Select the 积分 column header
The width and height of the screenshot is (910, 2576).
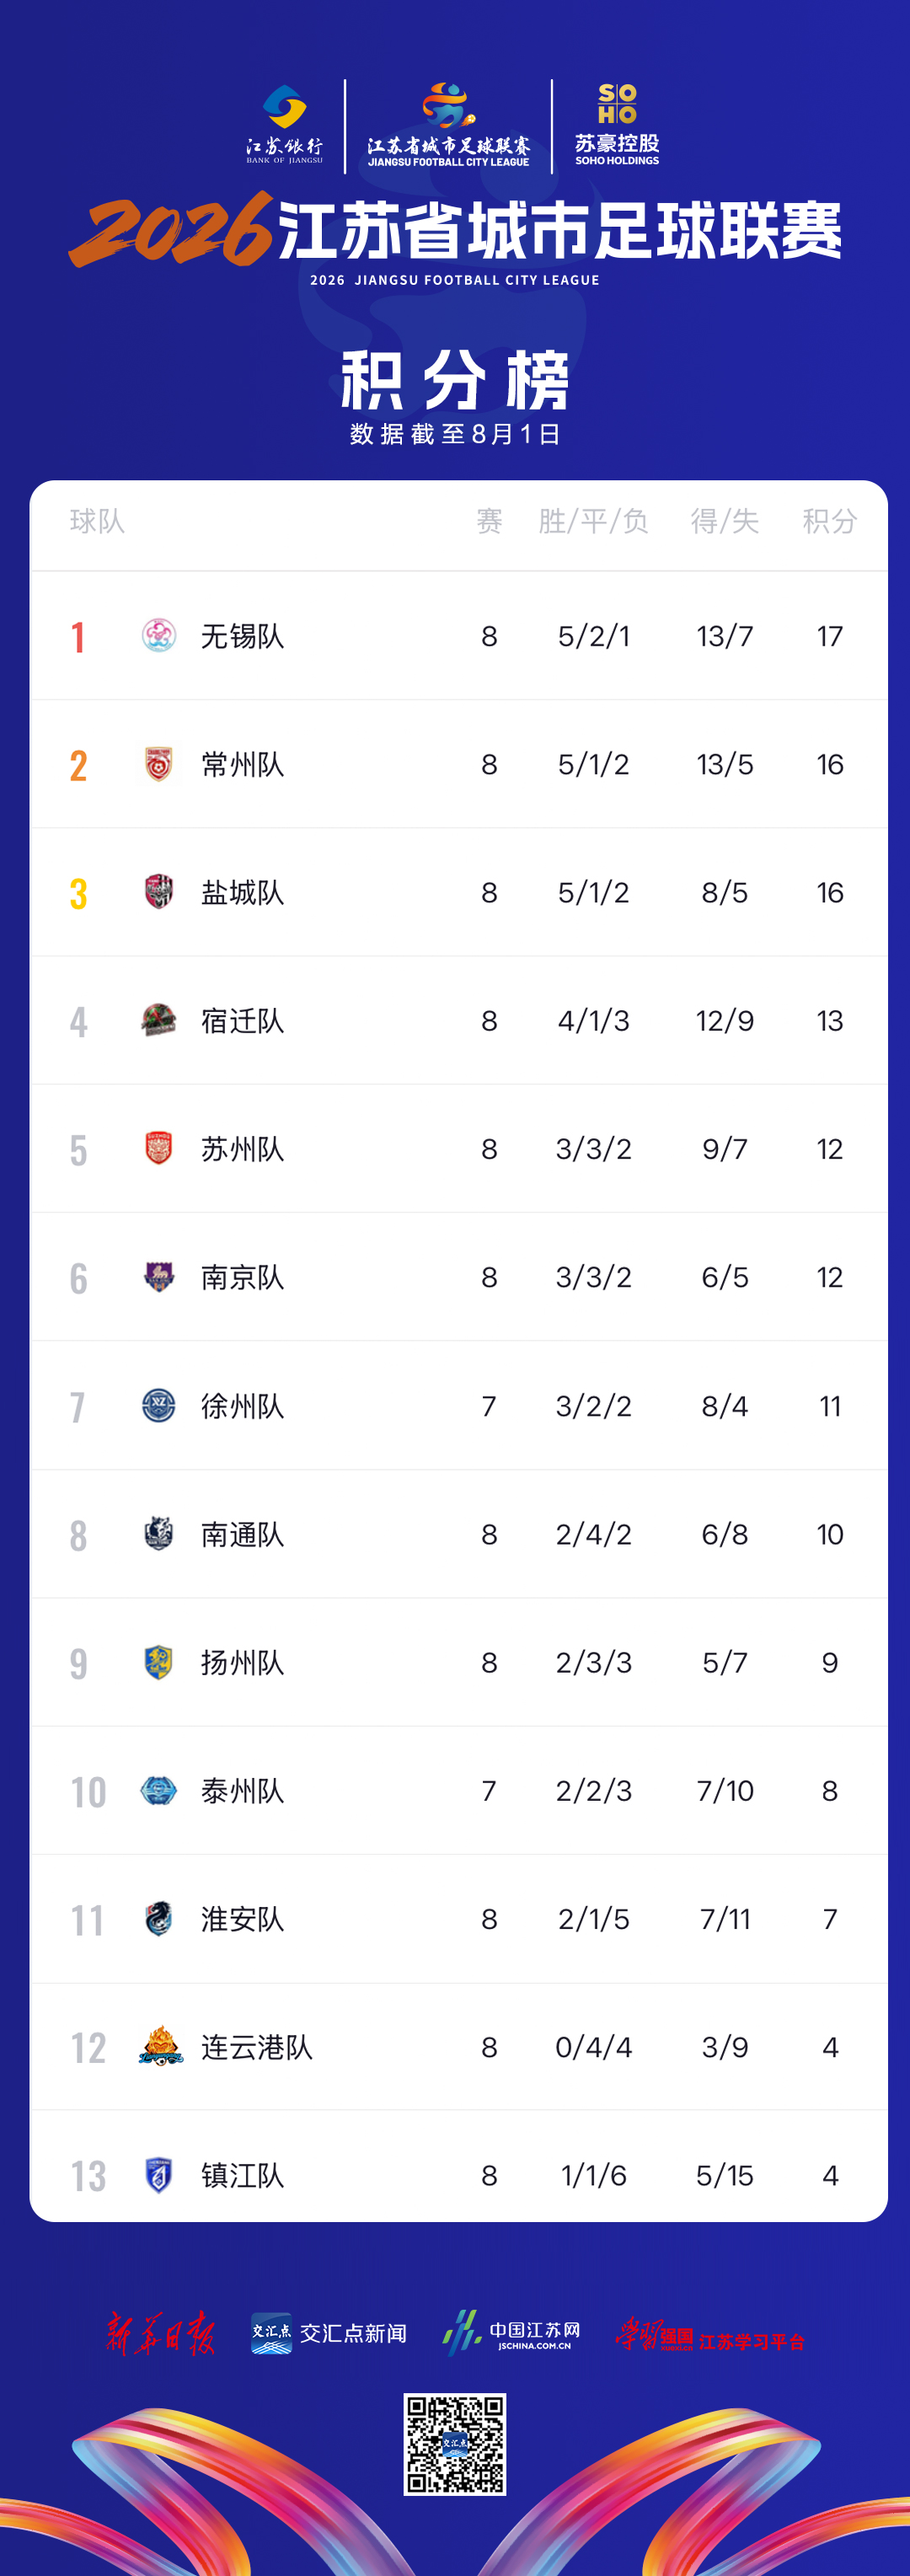(x=830, y=521)
